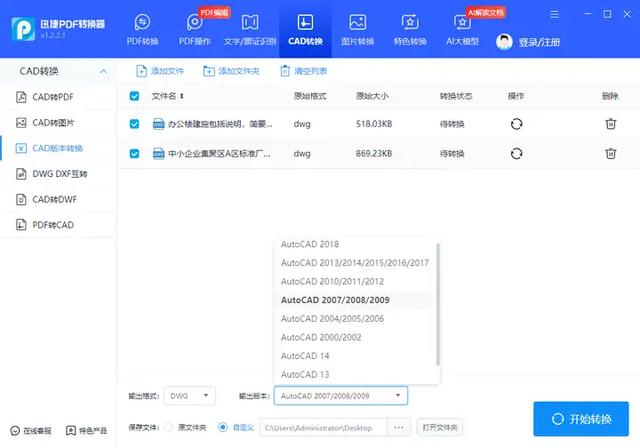The image size is (640, 448).
Task: Open the 输出格式 DWG dropdown
Action: point(189,396)
